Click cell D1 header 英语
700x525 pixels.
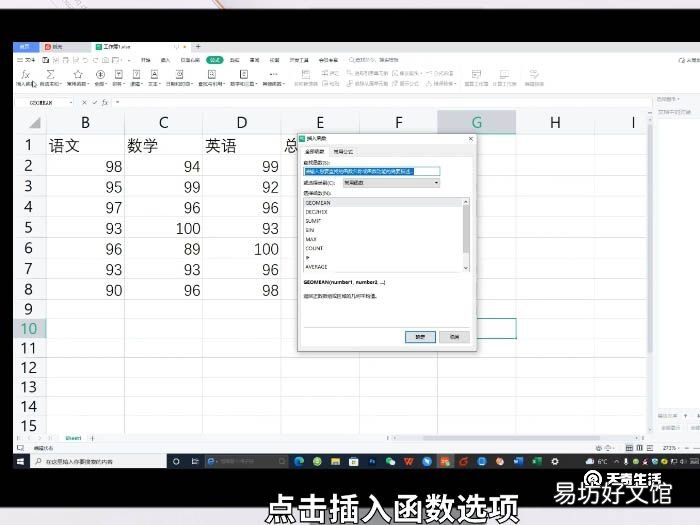point(242,146)
